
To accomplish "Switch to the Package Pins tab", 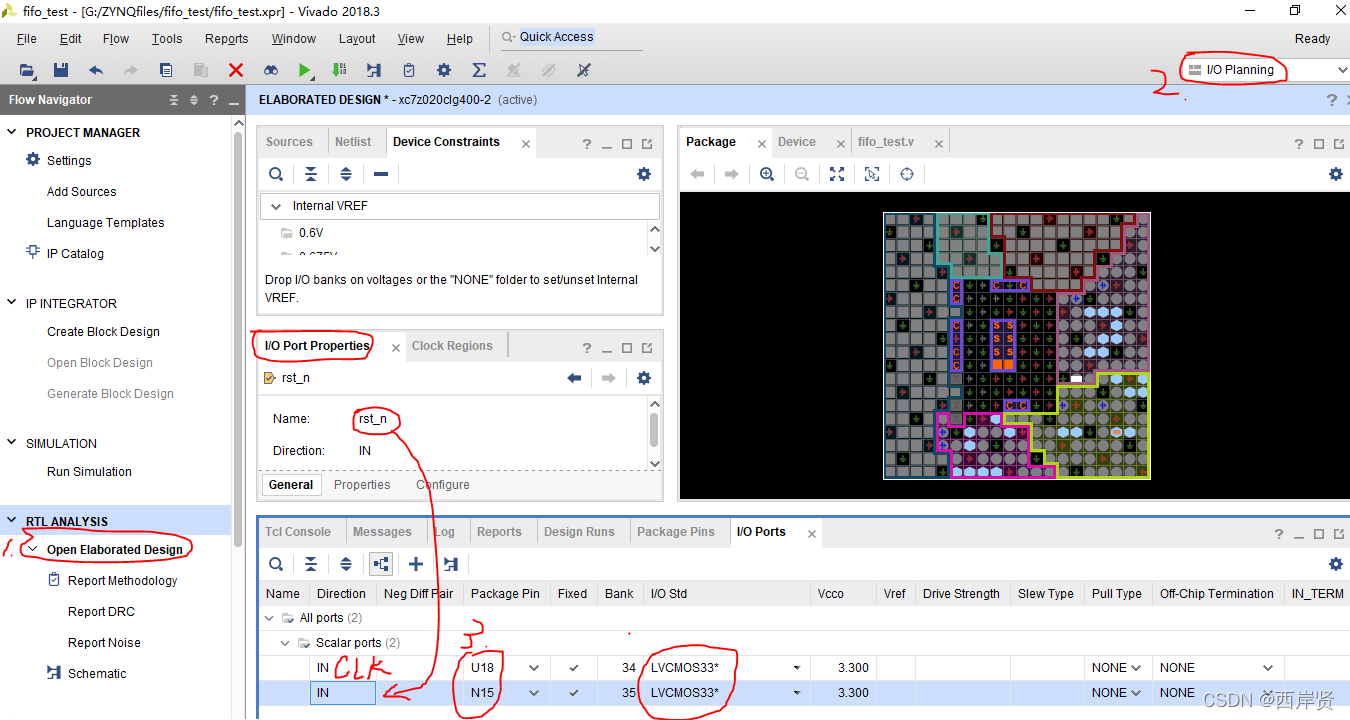I will coord(676,532).
